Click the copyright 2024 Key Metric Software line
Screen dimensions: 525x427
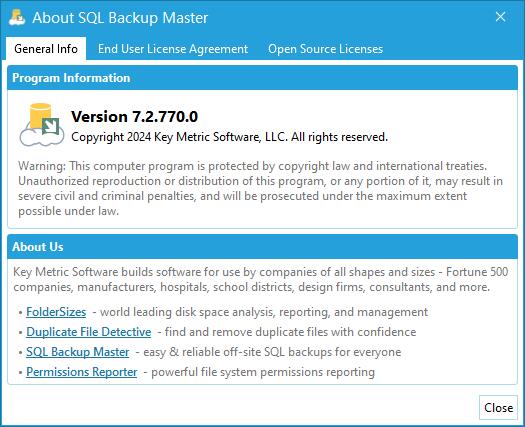pyautogui.click(x=229, y=137)
